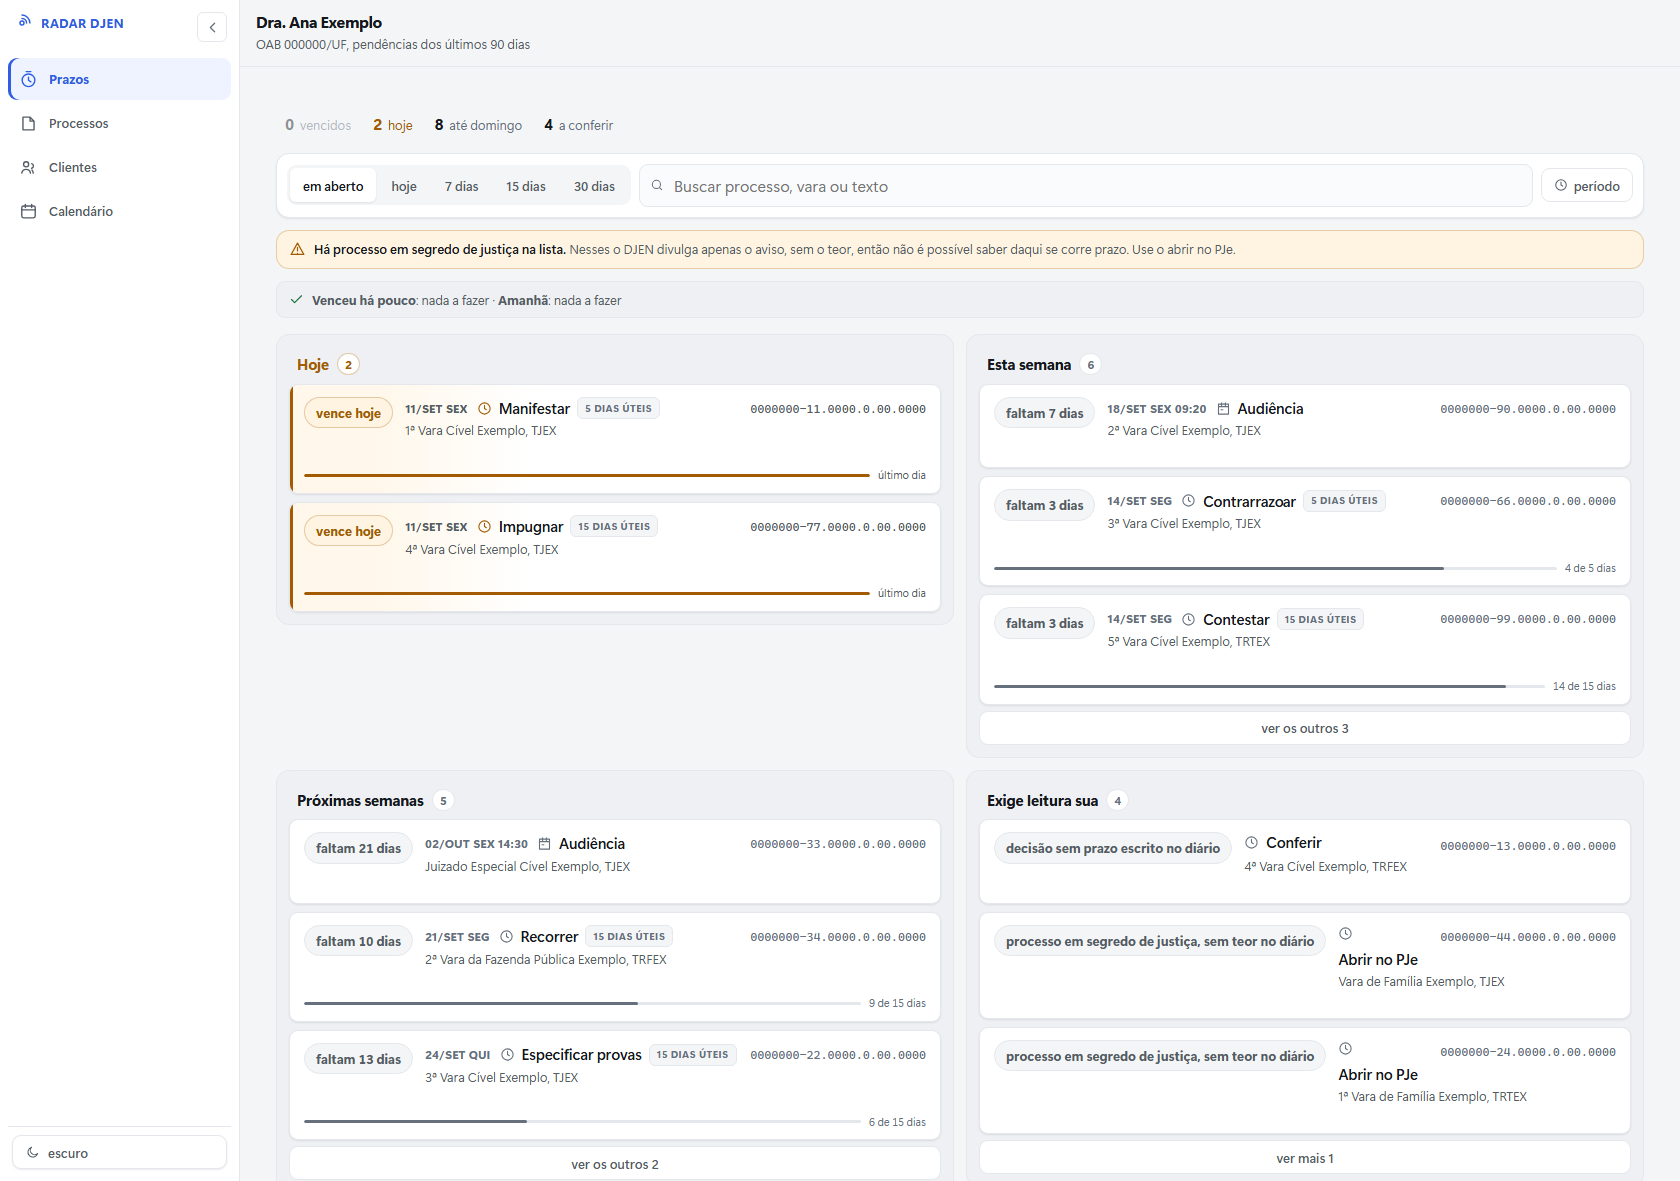Select the '7 dias' filter tab
Image resolution: width=1680 pixels, height=1181 pixels.
(462, 186)
